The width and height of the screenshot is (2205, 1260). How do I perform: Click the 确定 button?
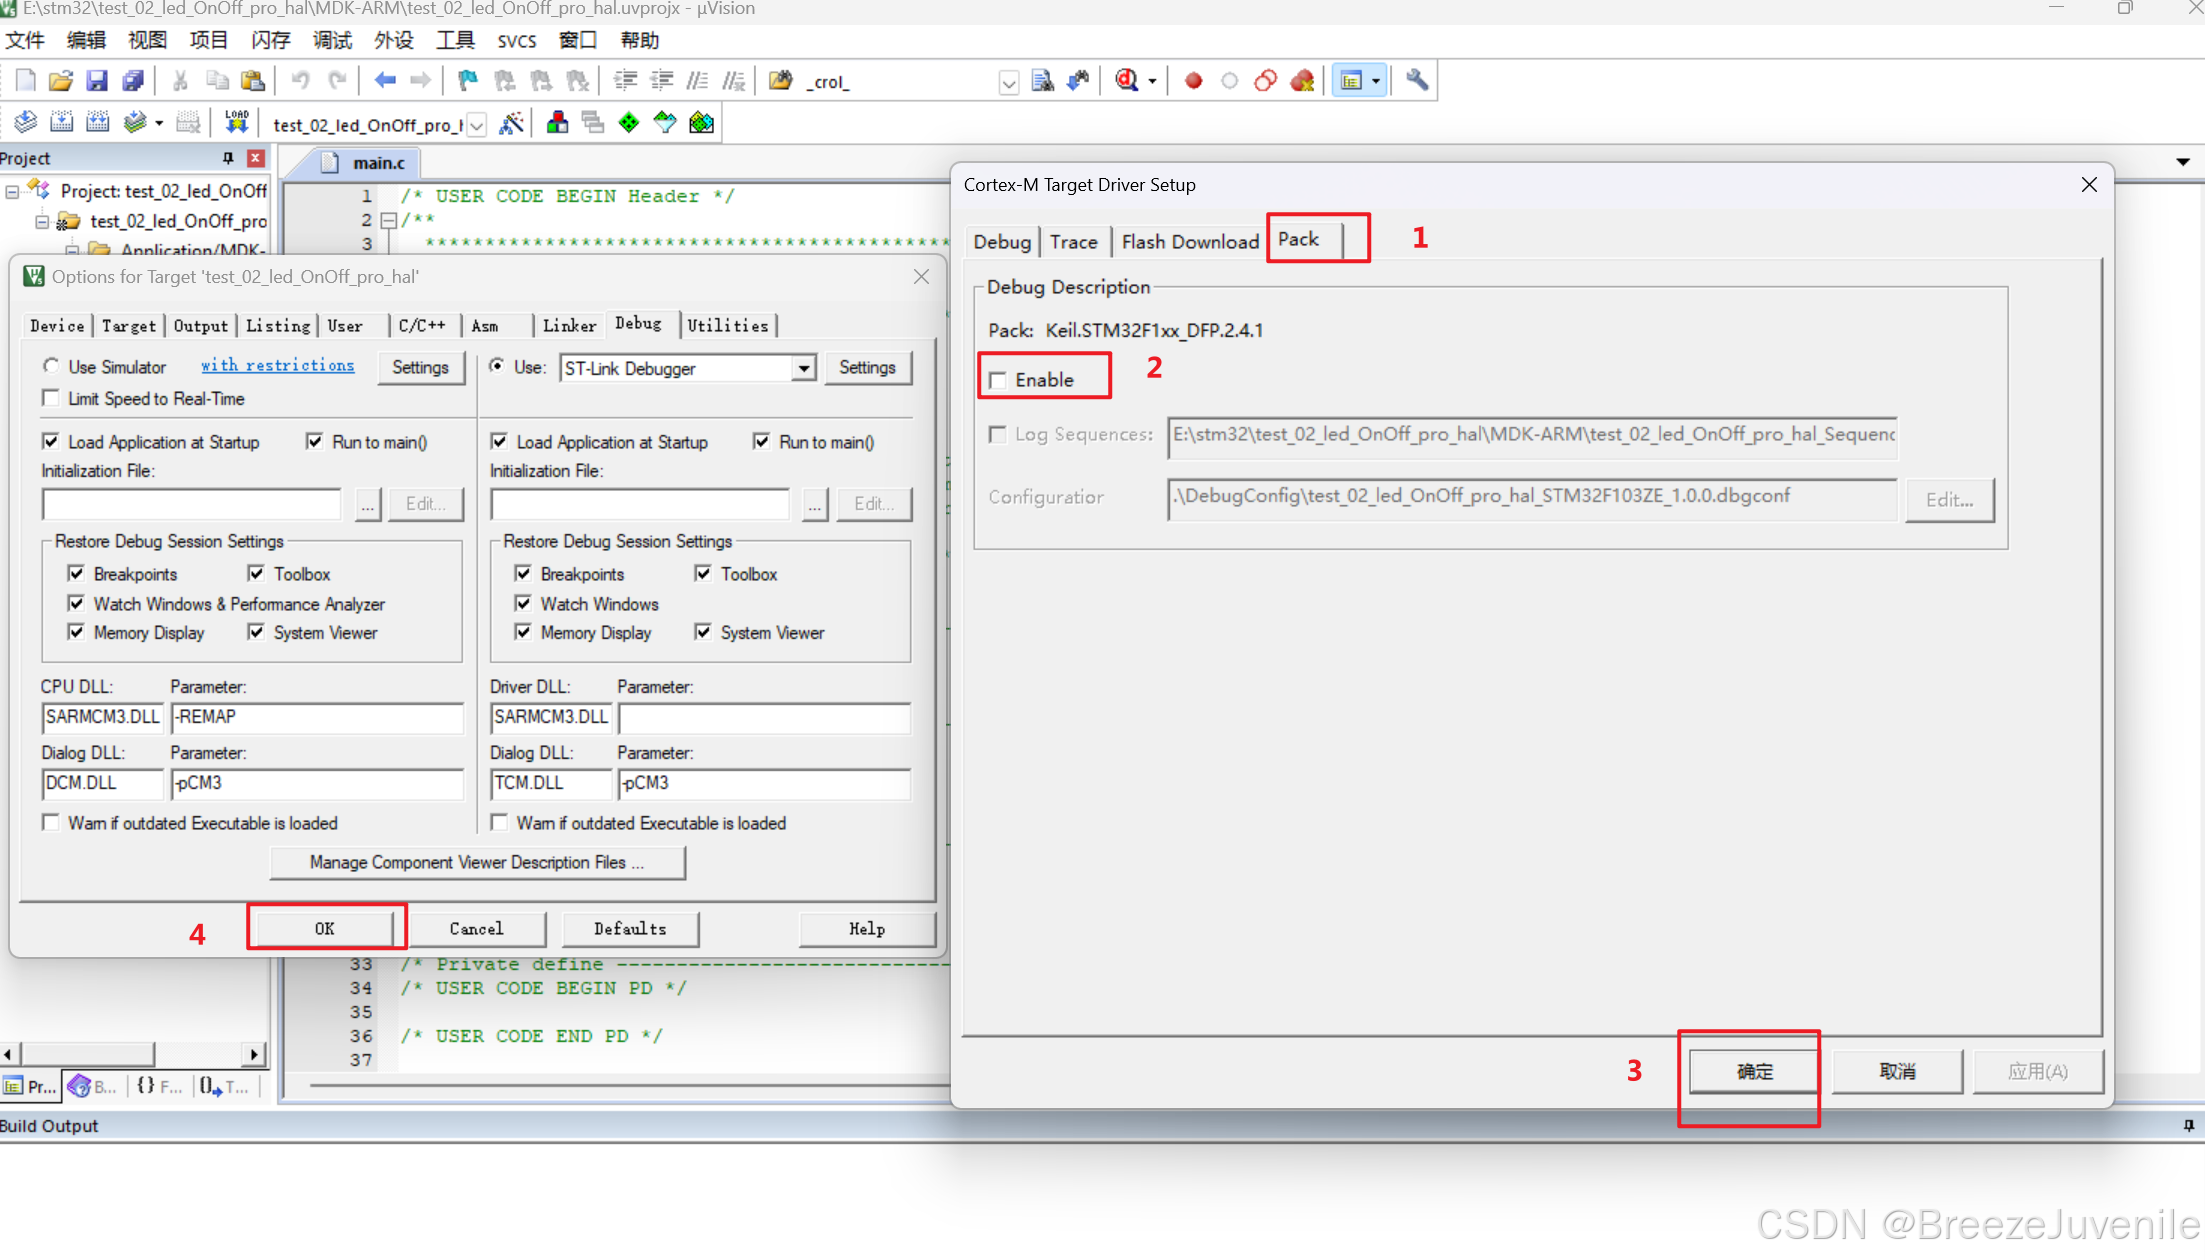coord(1753,1071)
